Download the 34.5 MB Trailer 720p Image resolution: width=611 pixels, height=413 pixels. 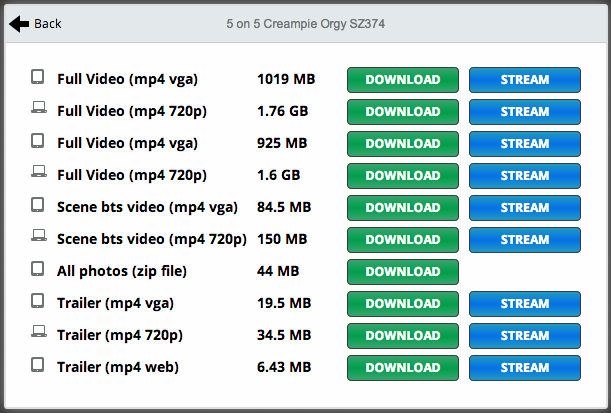tap(402, 336)
